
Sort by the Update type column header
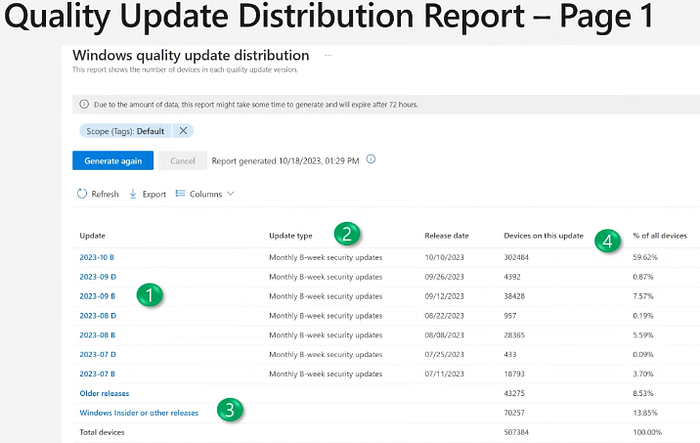tap(291, 236)
